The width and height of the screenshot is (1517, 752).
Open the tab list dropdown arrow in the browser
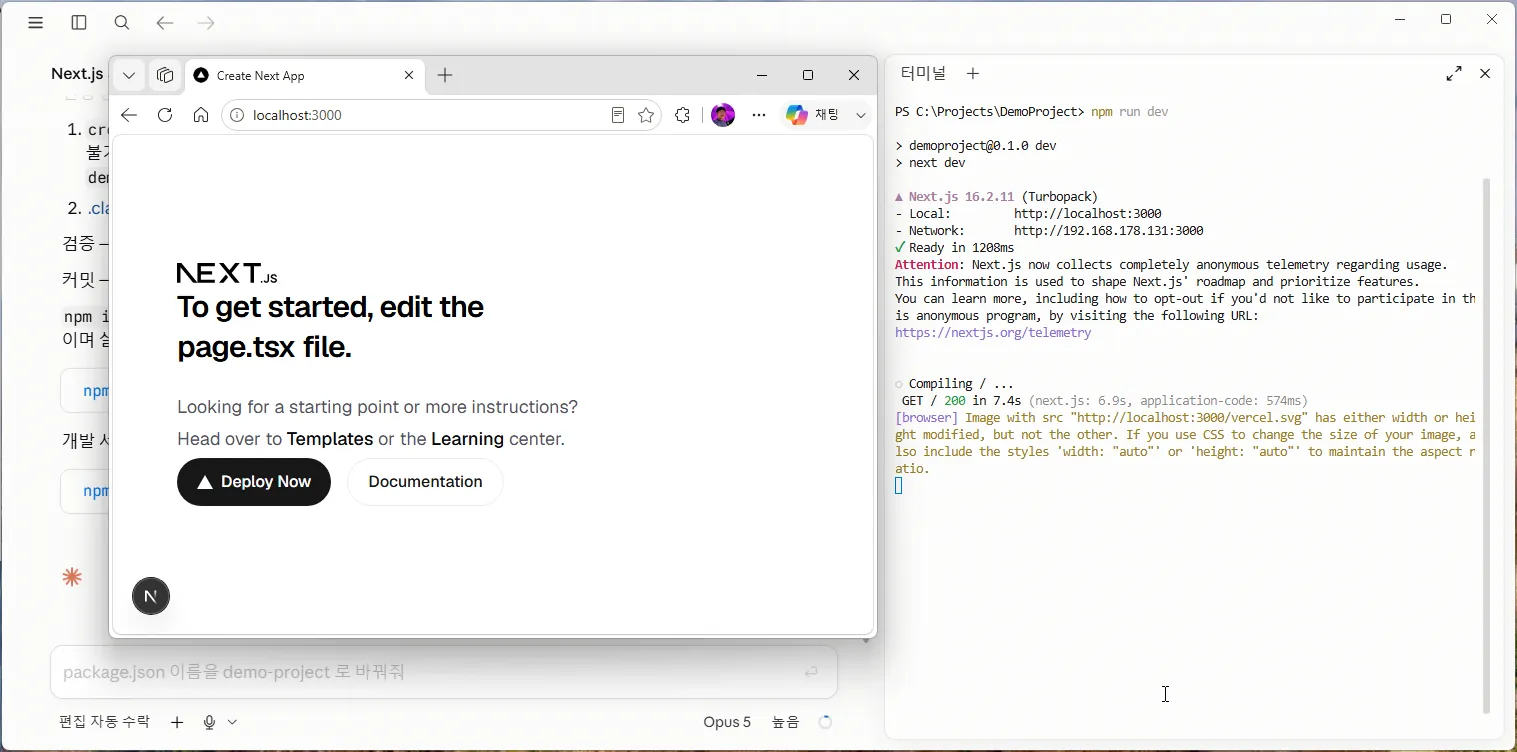tap(129, 75)
